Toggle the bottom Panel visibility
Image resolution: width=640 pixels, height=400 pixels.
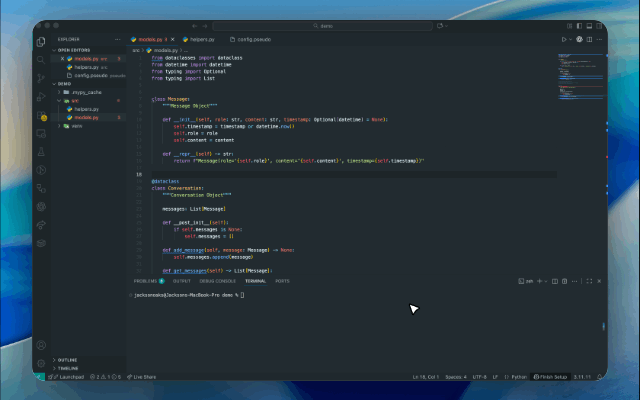[589, 26]
